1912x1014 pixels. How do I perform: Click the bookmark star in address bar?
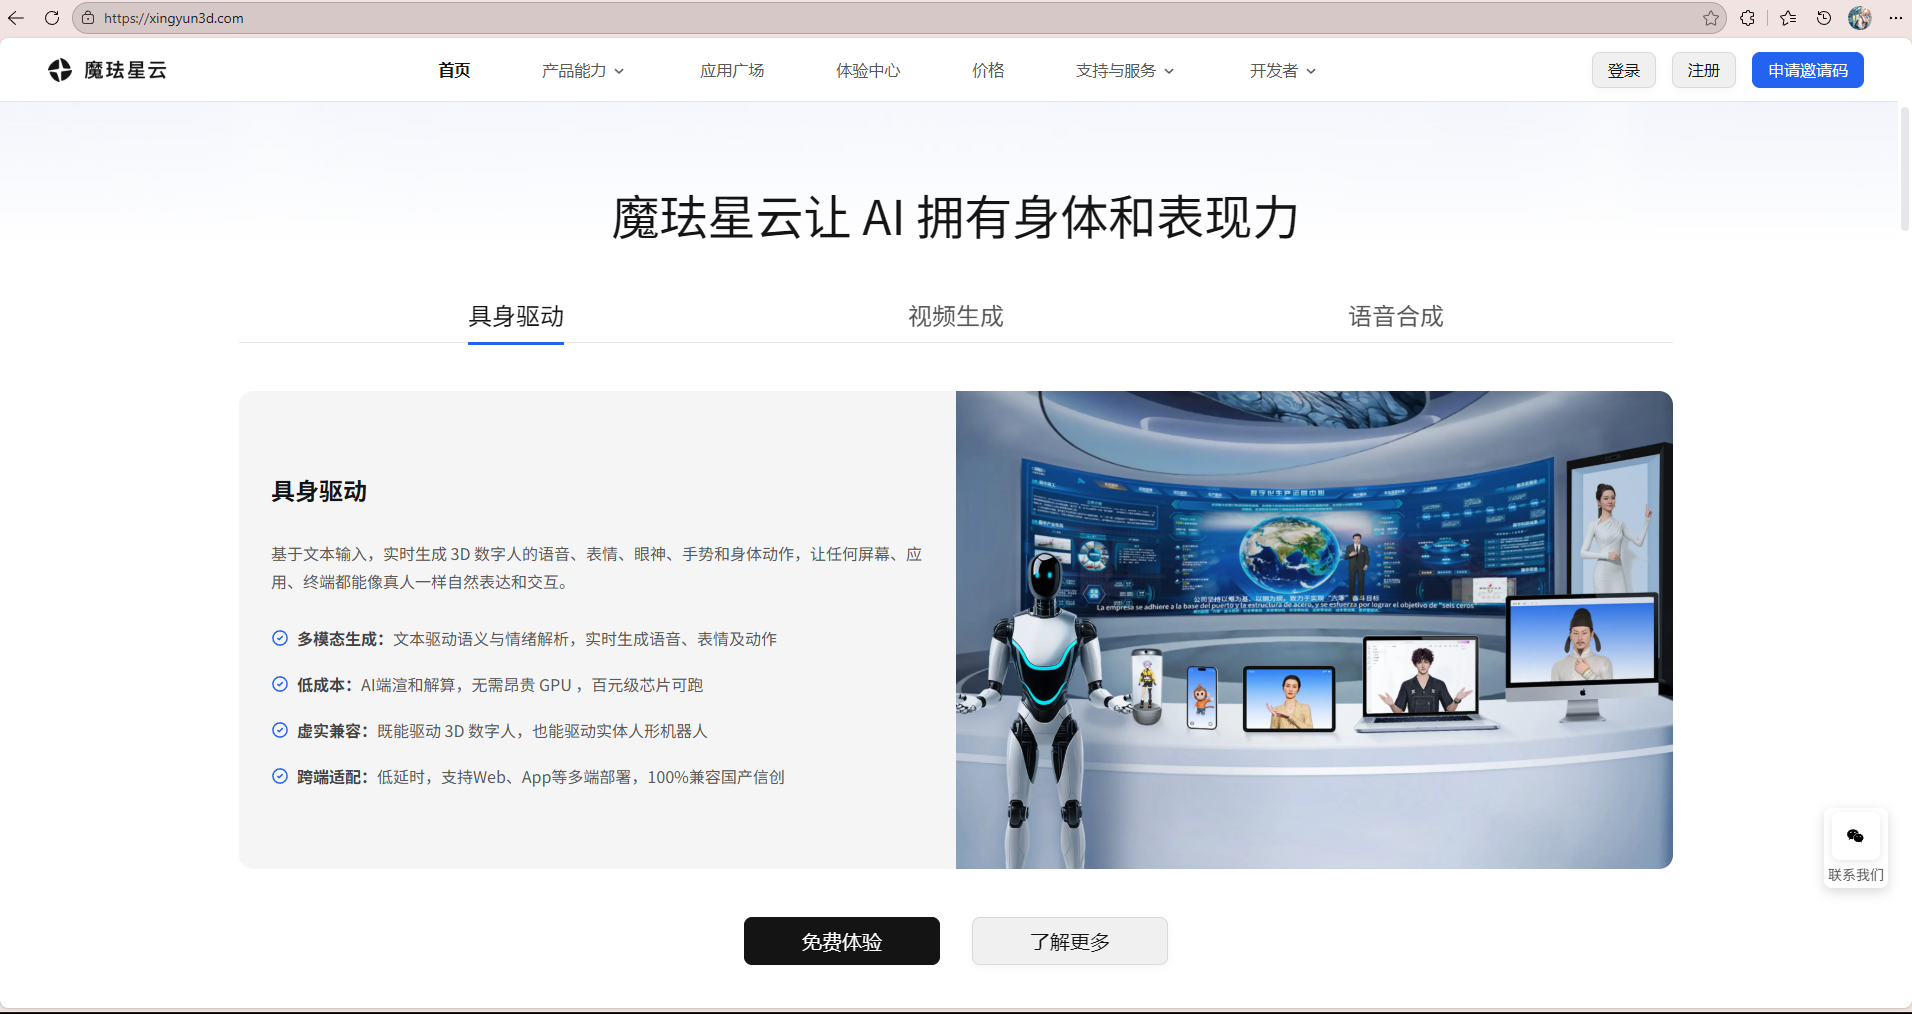click(1712, 17)
